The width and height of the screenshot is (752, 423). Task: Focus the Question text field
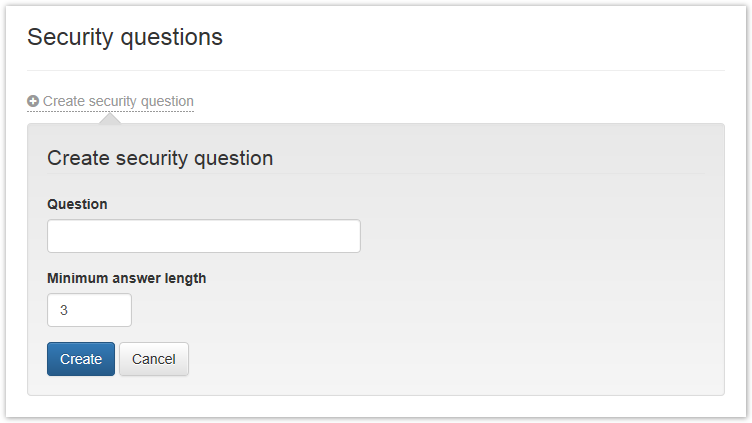(x=203, y=236)
